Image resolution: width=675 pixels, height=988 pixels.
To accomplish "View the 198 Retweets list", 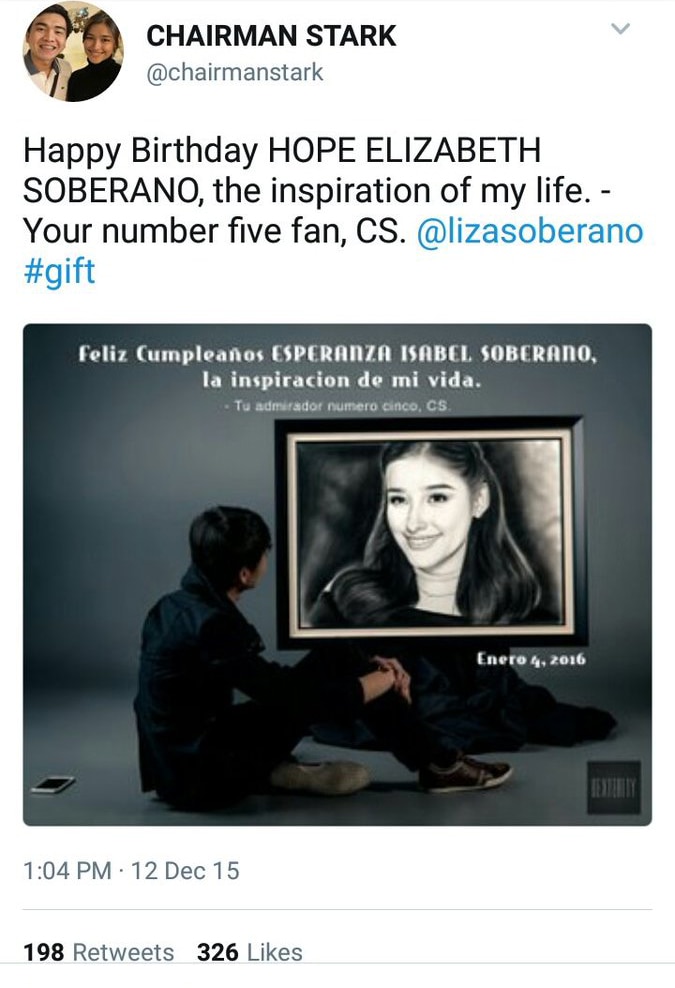I will 98,952.
